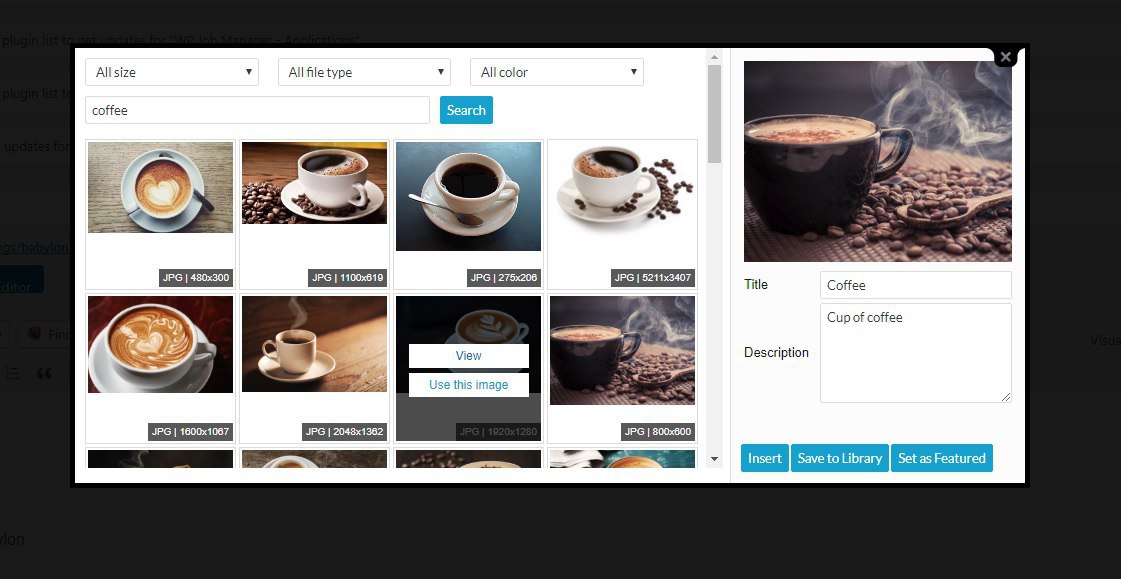The width and height of the screenshot is (1121, 579).
Task: Open the All size dropdown
Action: pyautogui.click(x=172, y=72)
